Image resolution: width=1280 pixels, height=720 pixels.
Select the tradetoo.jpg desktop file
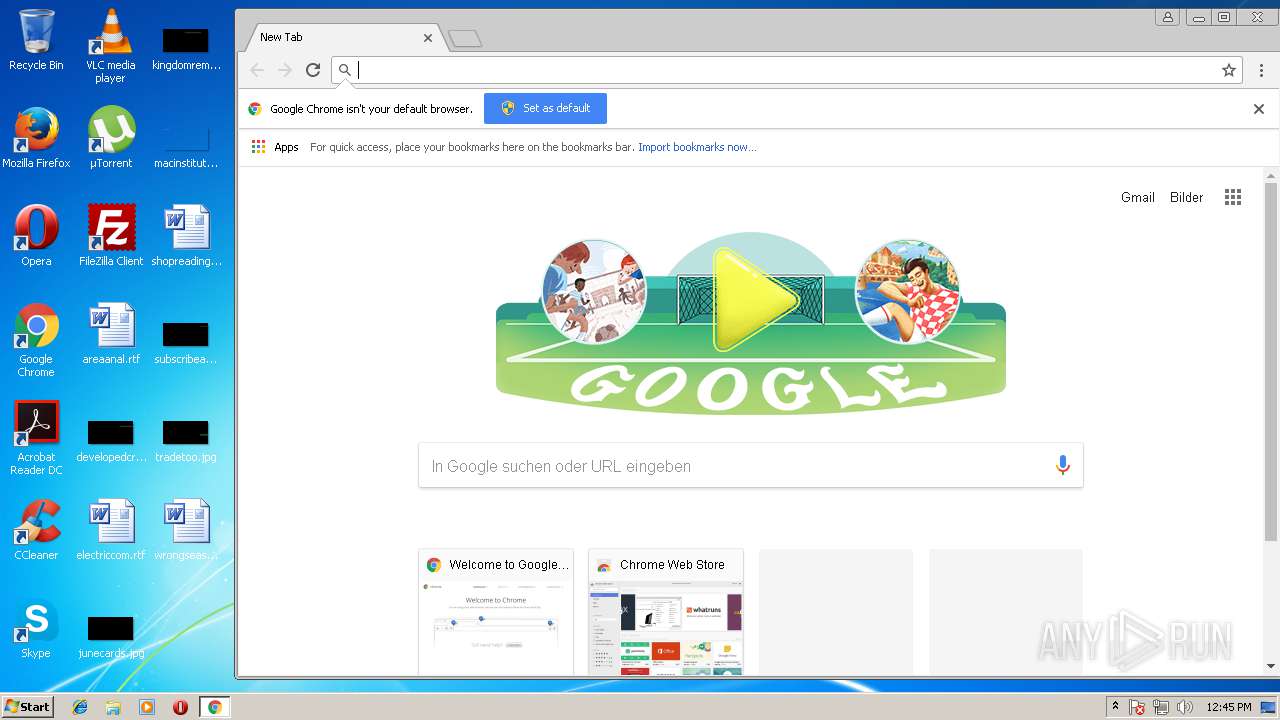pyautogui.click(x=186, y=440)
